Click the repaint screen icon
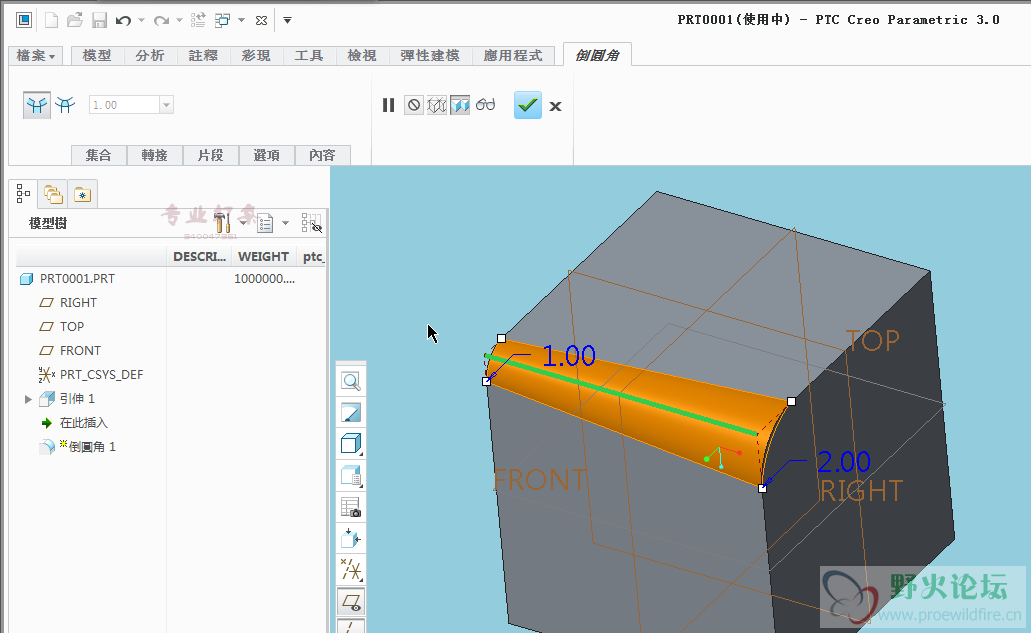Viewport: 1031px width, 633px height. 351,413
